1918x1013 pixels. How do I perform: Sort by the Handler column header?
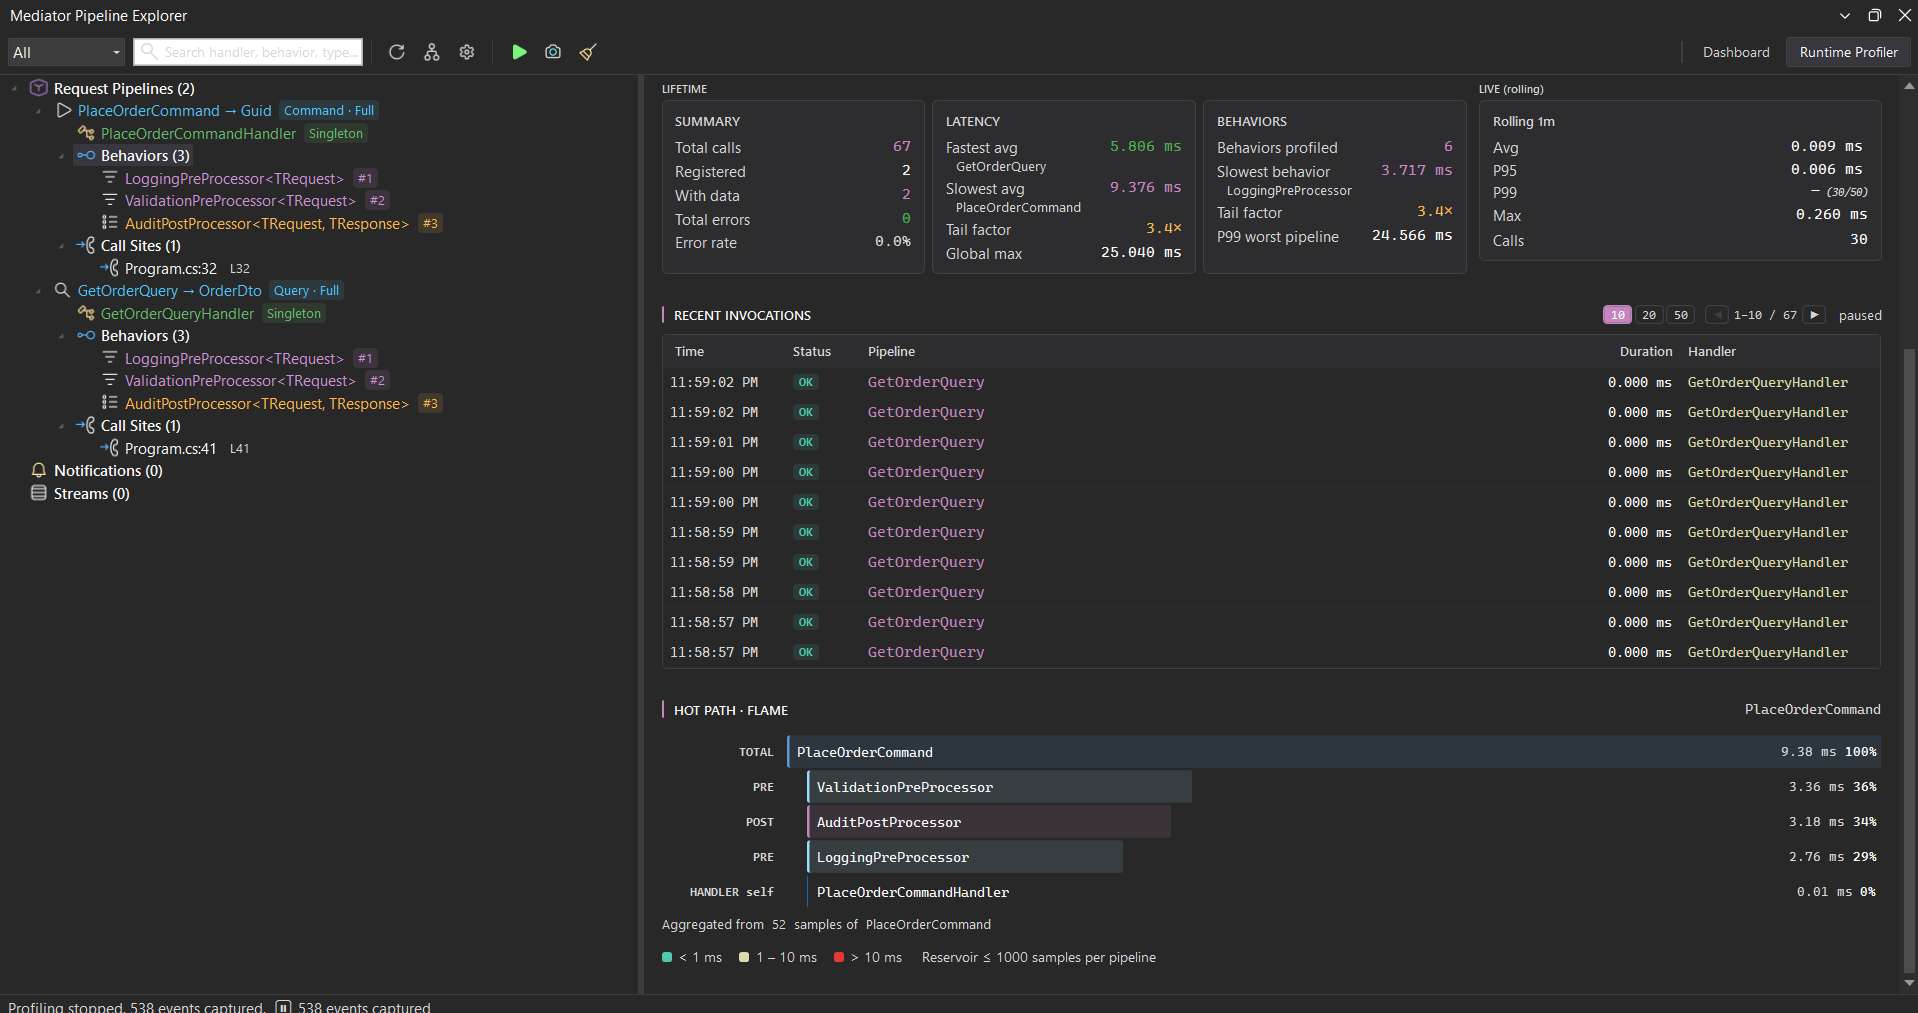click(x=1712, y=351)
